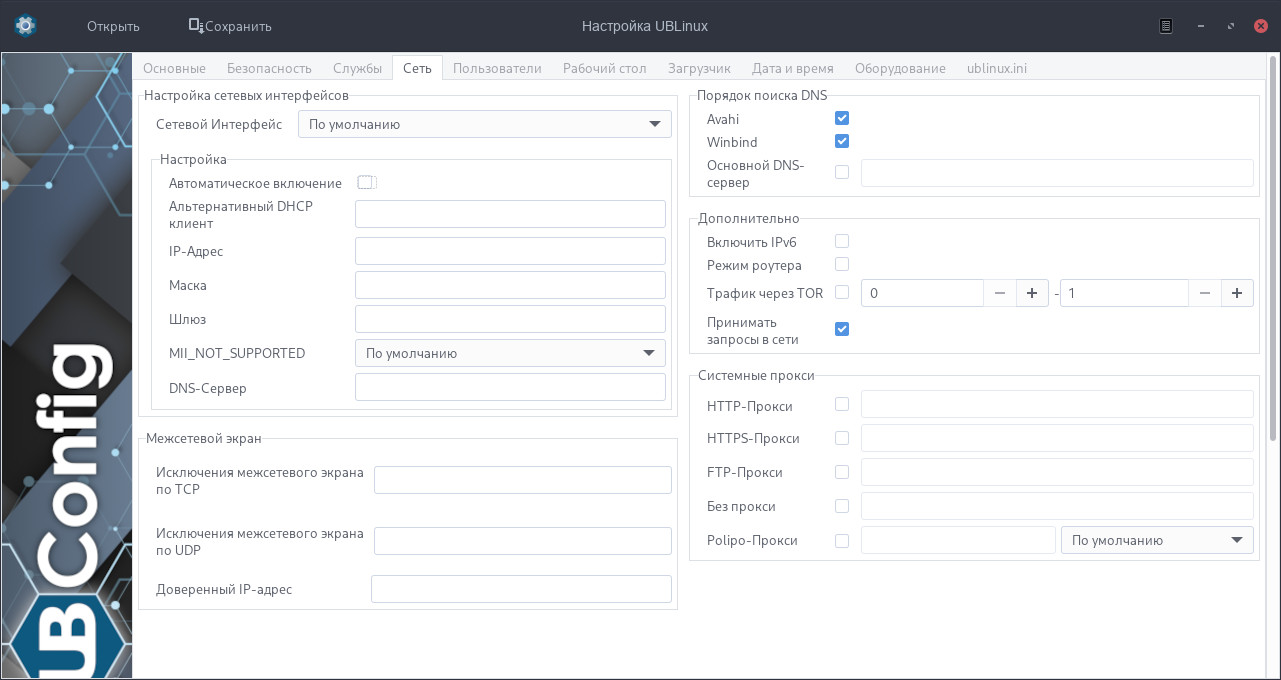This screenshot has height=680, width=1281.
Task: Expand the MII_NOT_SUPPORTED dropdown
Action: (510, 353)
